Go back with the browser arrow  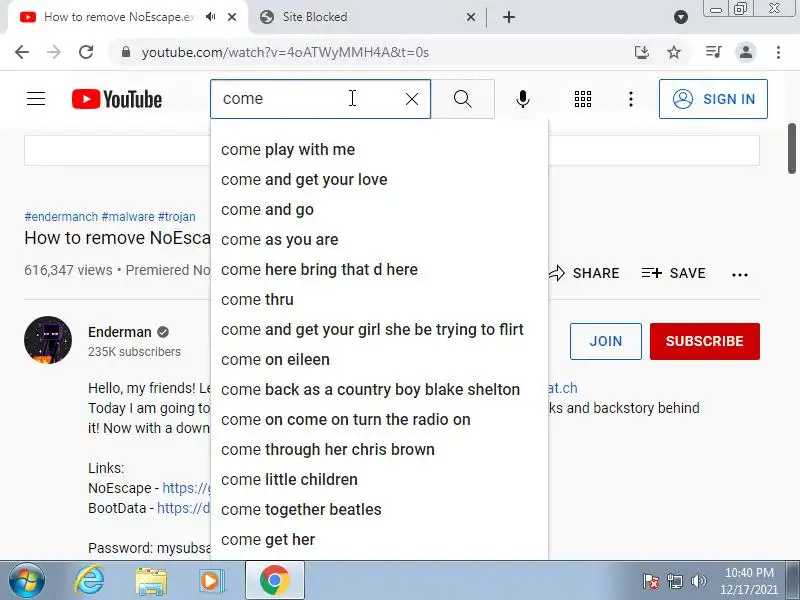(22, 52)
